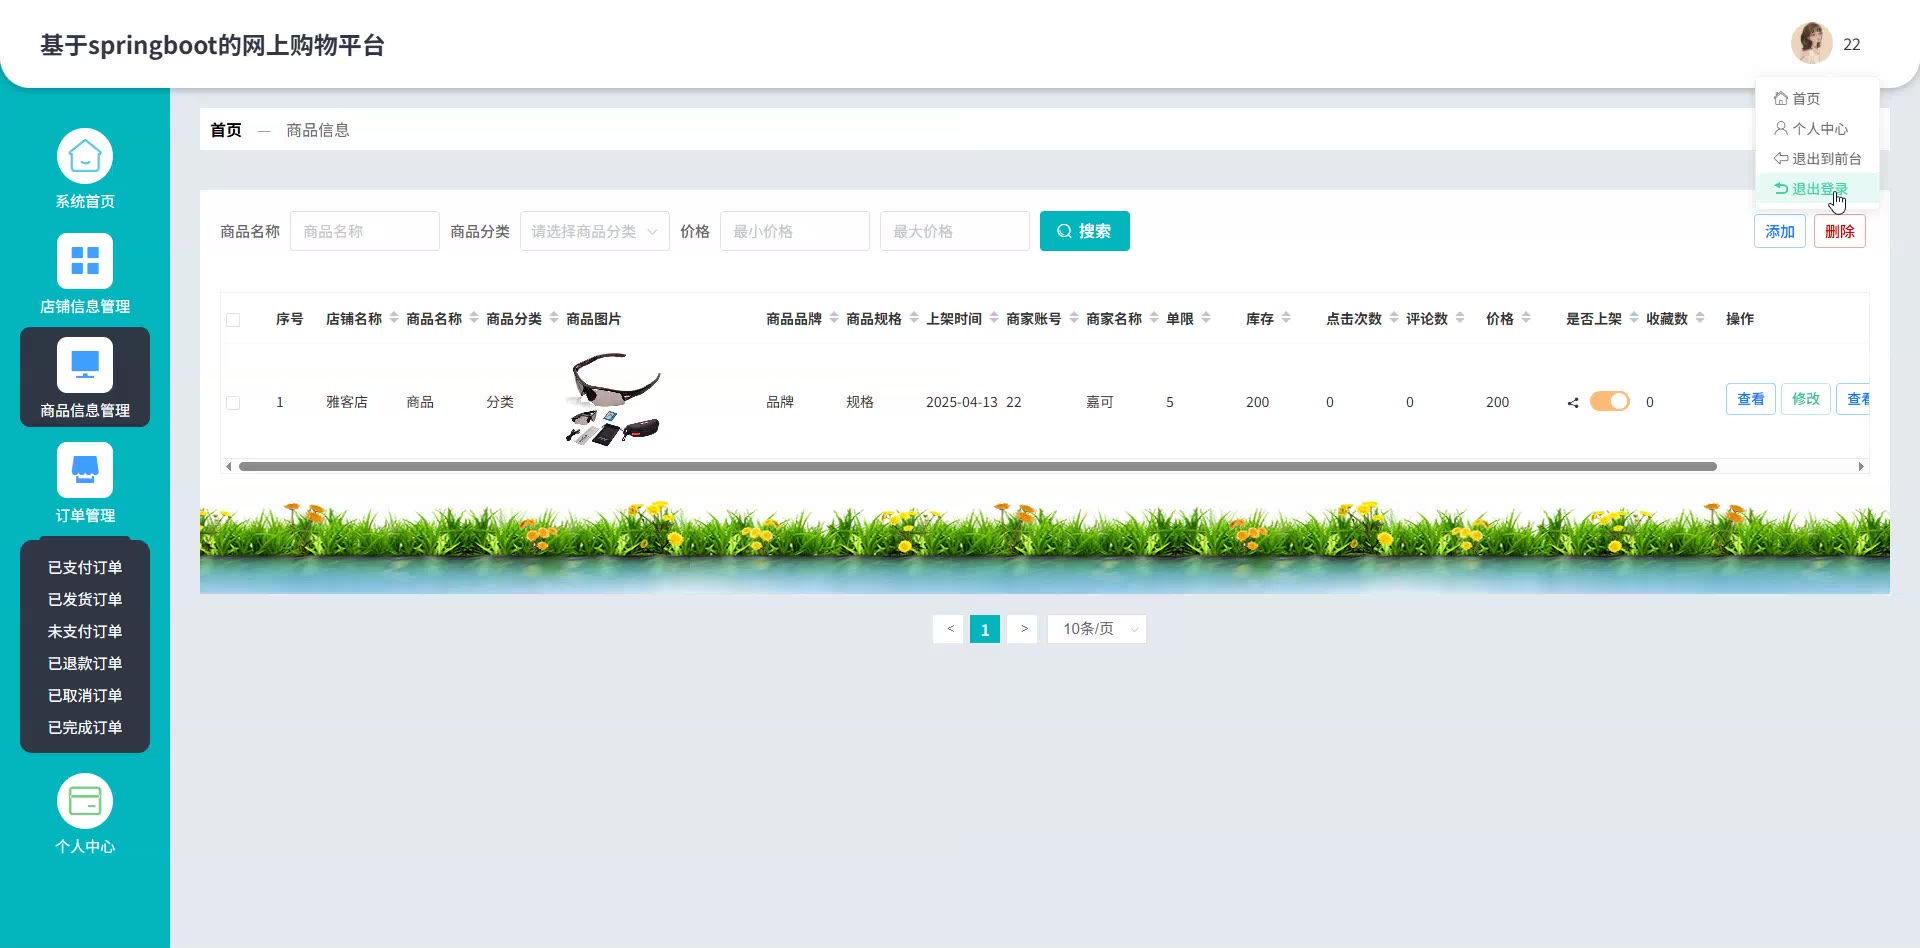Sort the table by 商家账号
Screen dimensions: 1920x948
pyautogui.click(x=1074, y=318)
